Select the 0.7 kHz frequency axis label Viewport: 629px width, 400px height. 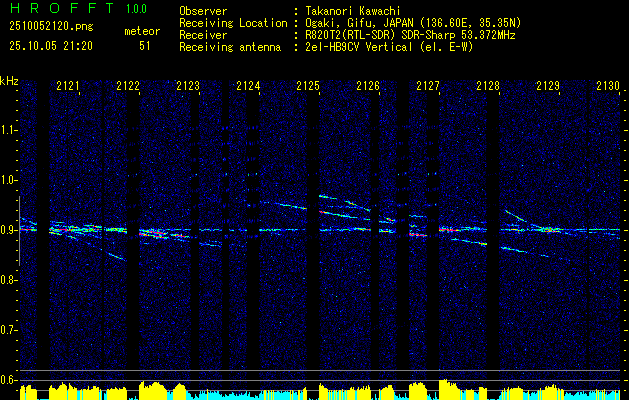click(10, 330)
